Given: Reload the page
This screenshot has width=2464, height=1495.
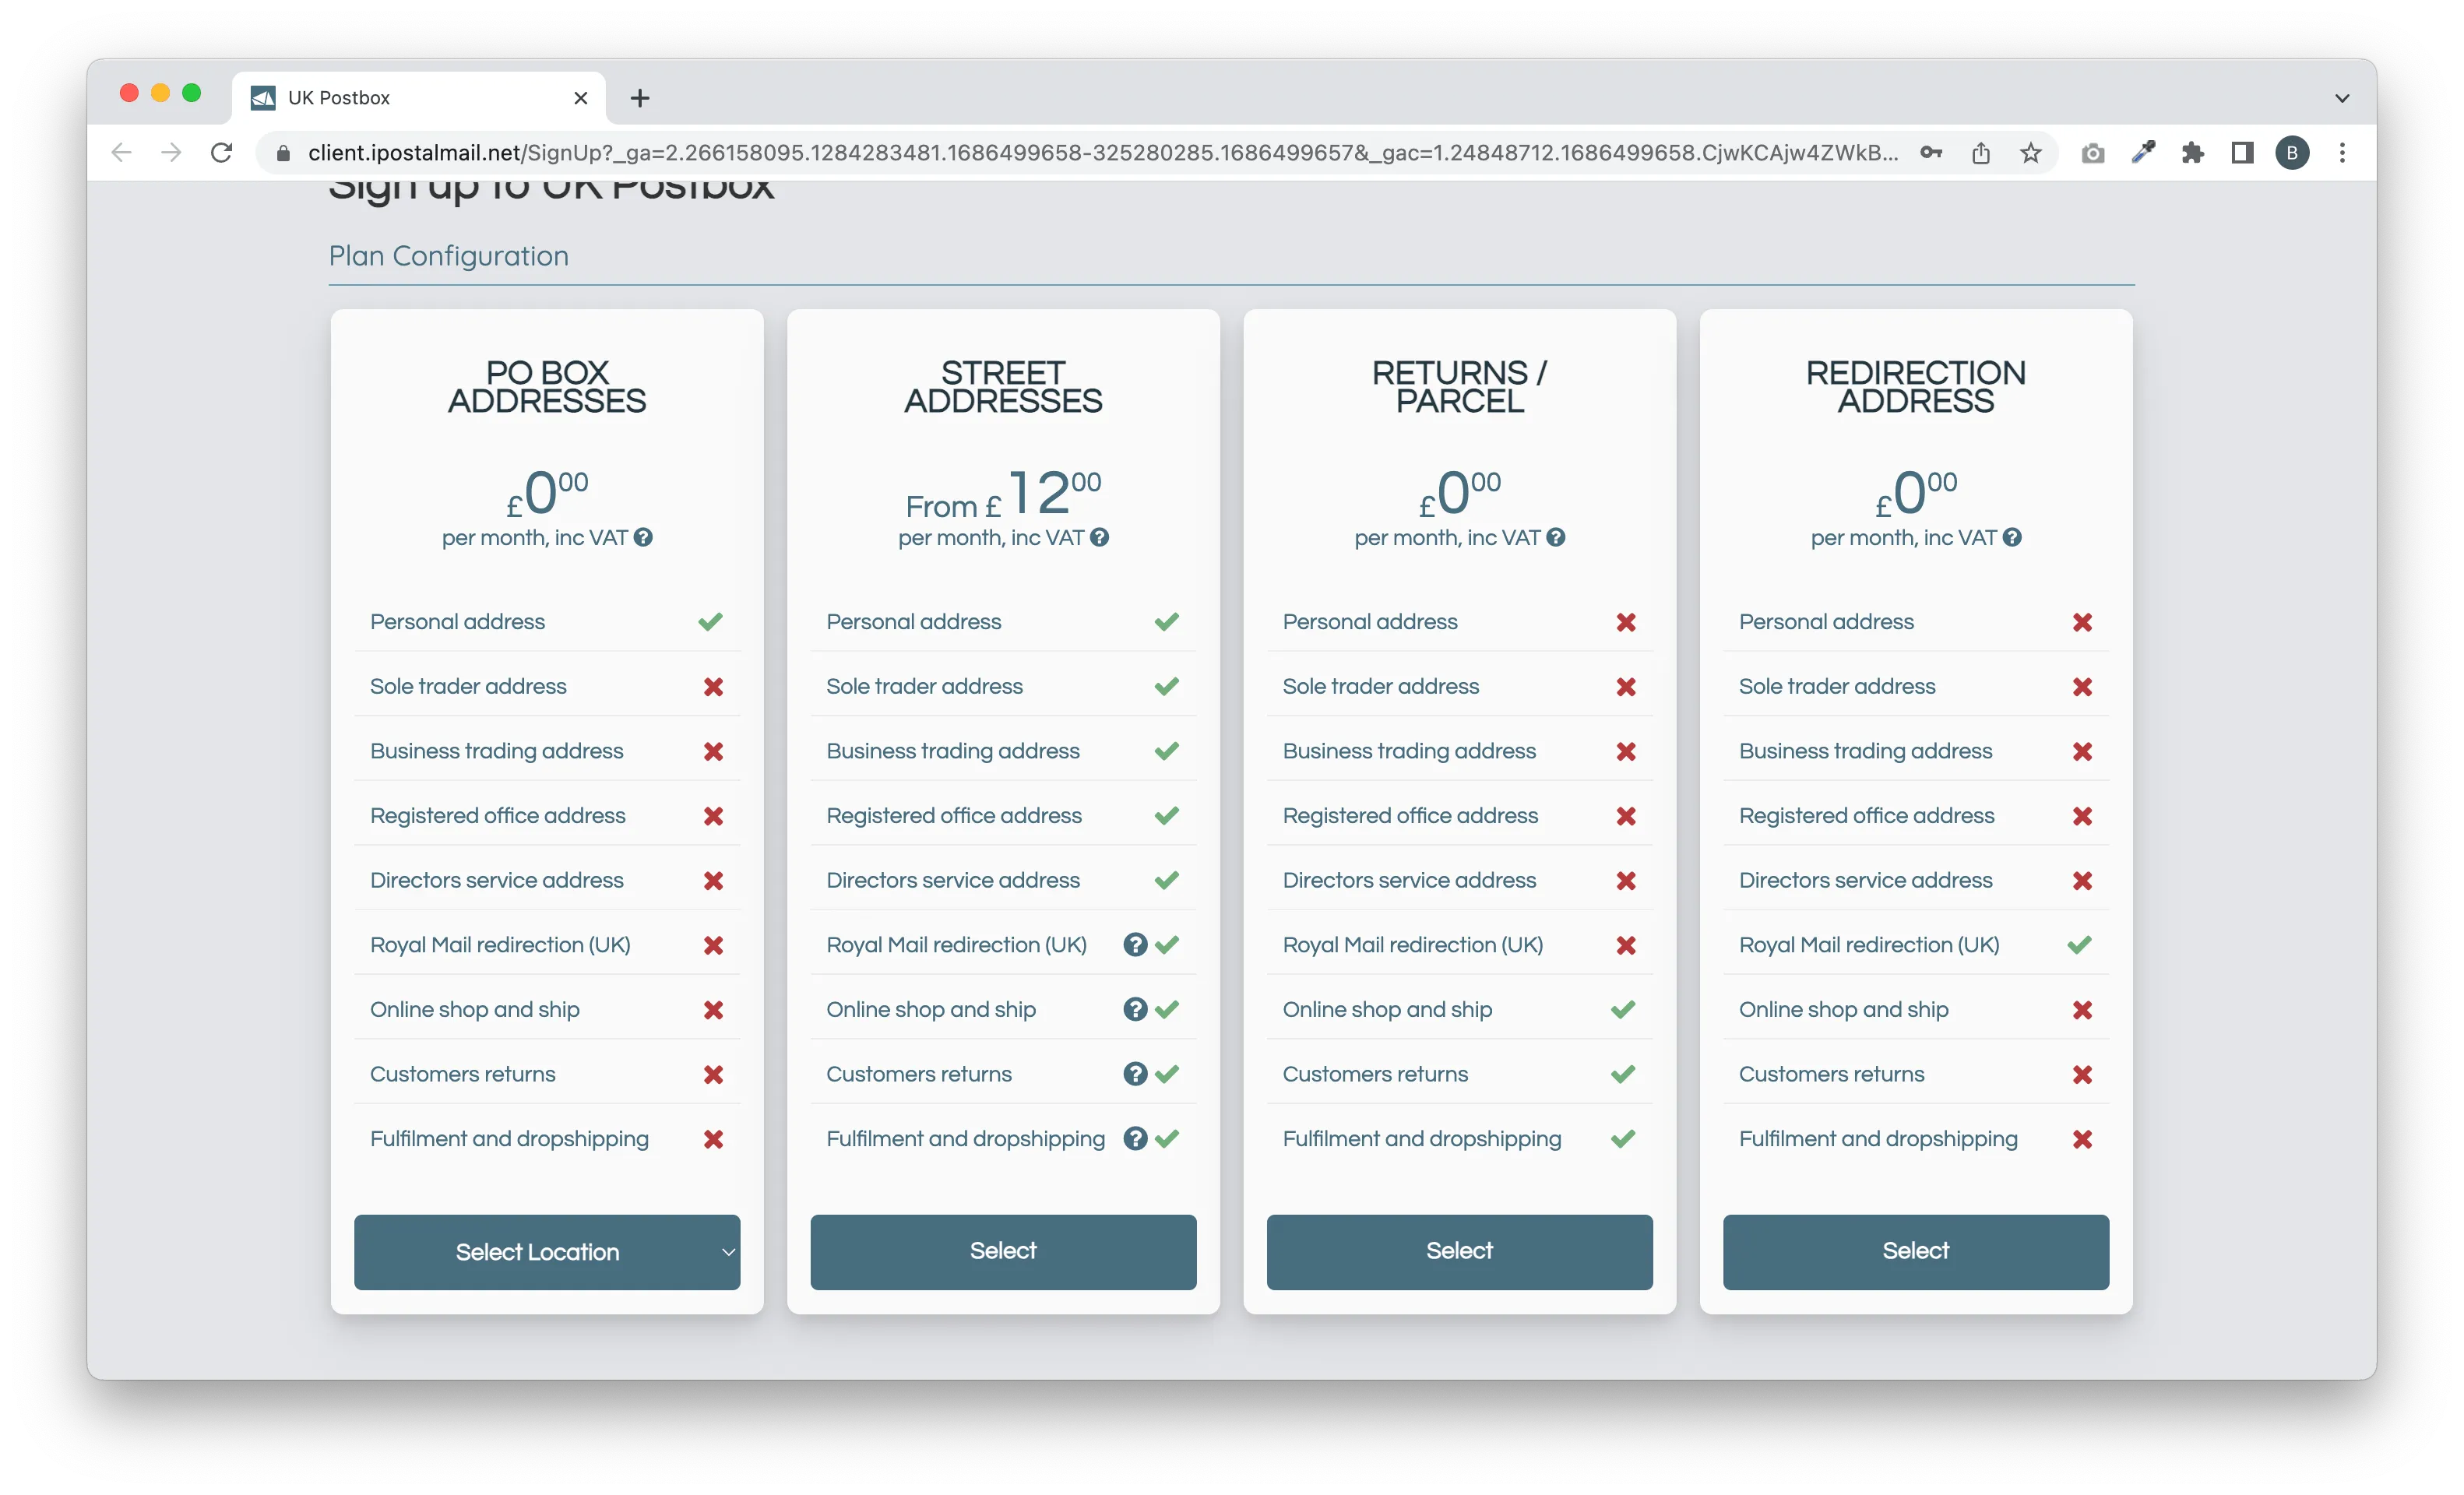Looking at the screenshot, I should click(x=222, y=153).
